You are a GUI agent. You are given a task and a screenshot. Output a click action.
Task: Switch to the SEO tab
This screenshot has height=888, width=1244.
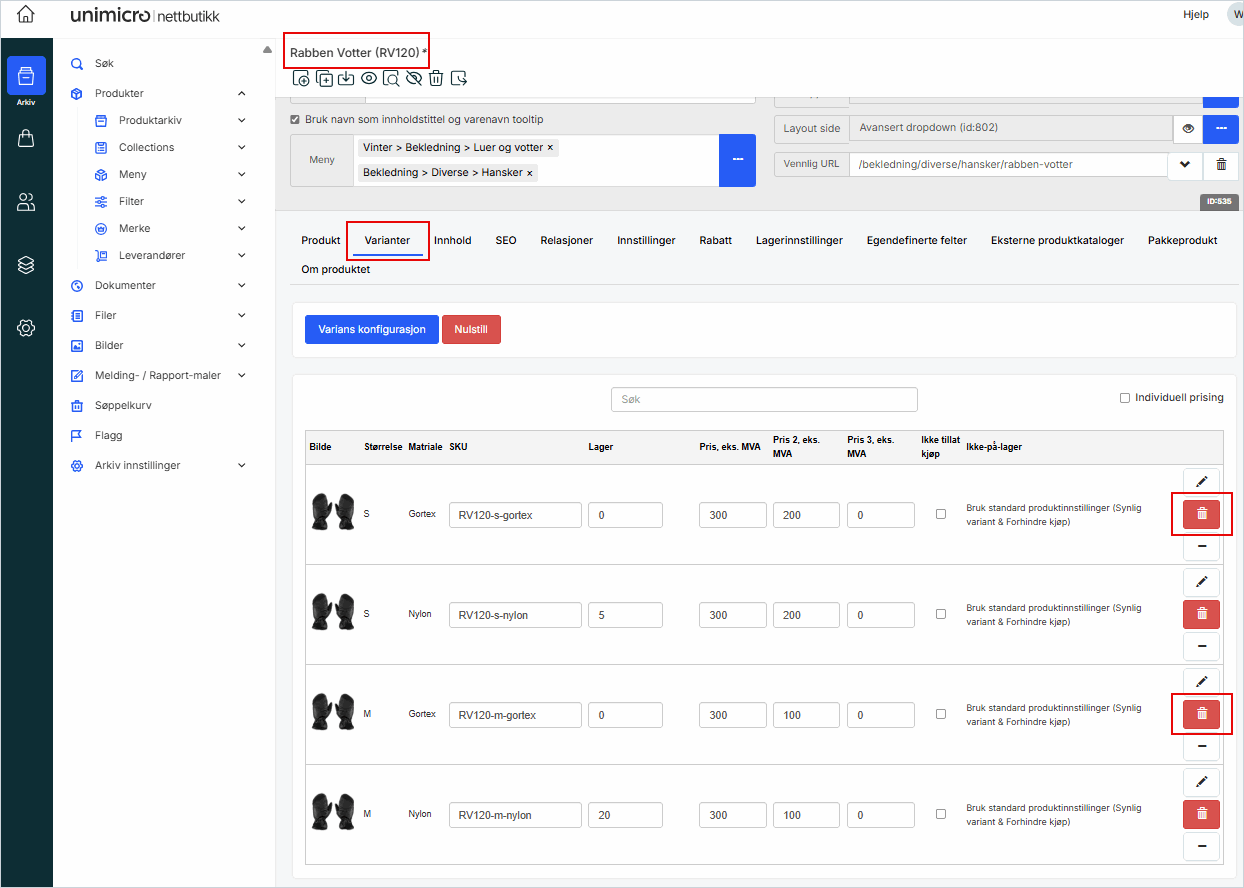click(506, 241)
